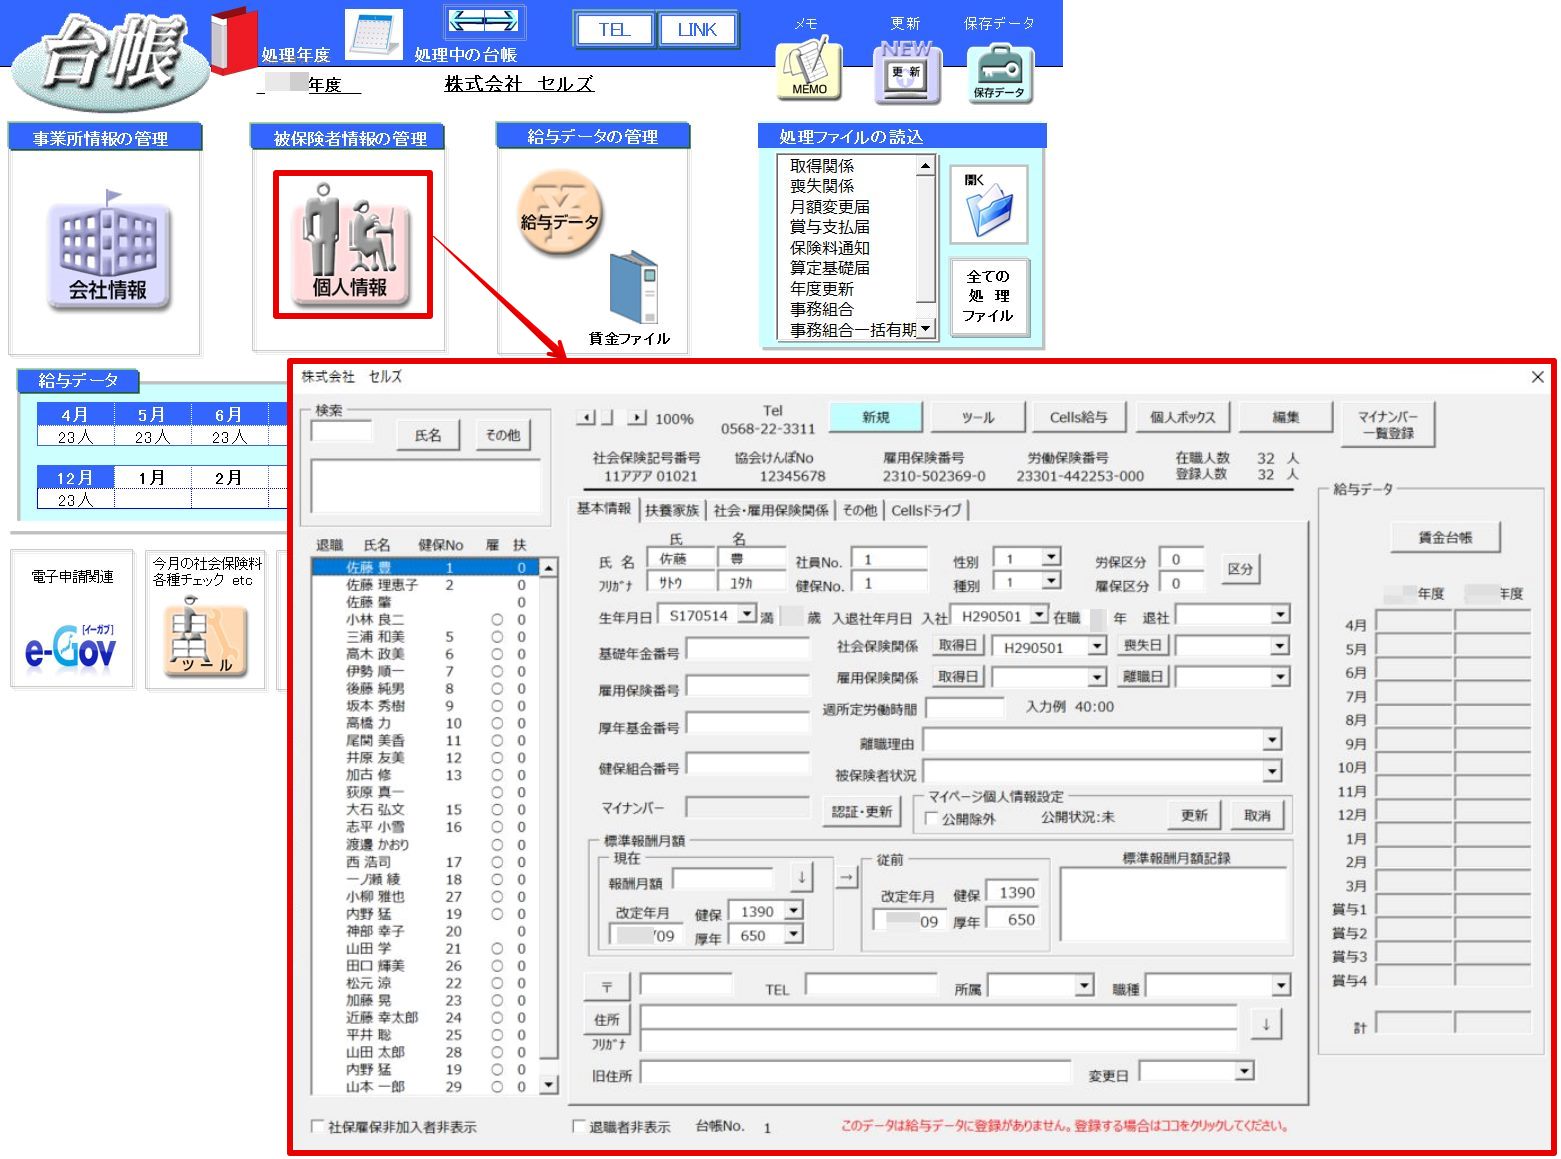1561x1159 pixels.
Task: Switch to the 扶養家族 tab
Action: tap(672, 510)
